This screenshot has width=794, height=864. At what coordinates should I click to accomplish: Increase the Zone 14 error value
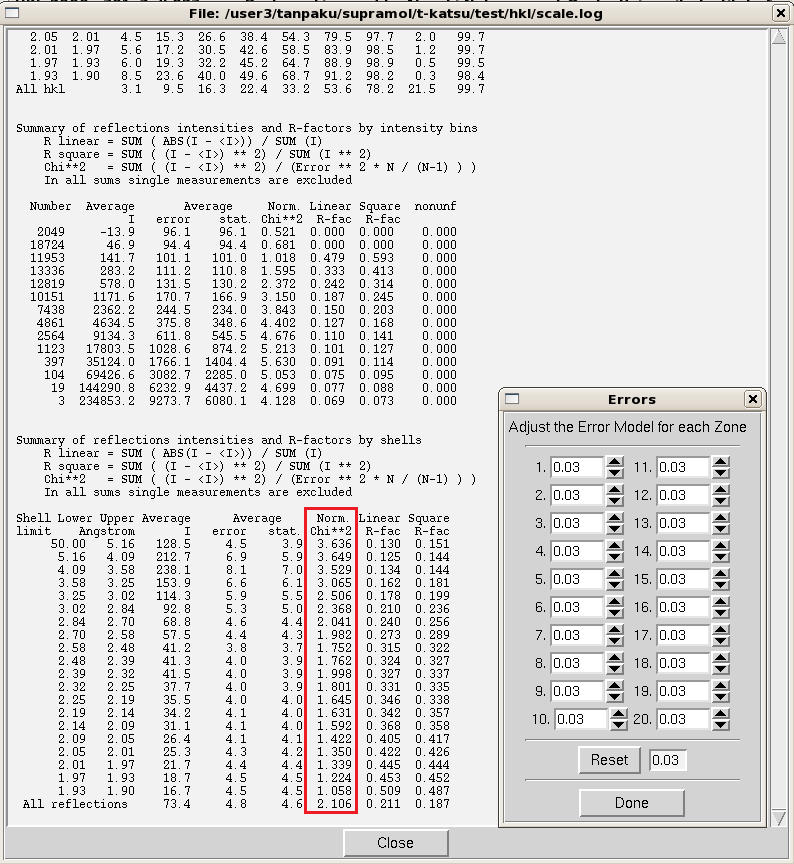pos(720,546)
